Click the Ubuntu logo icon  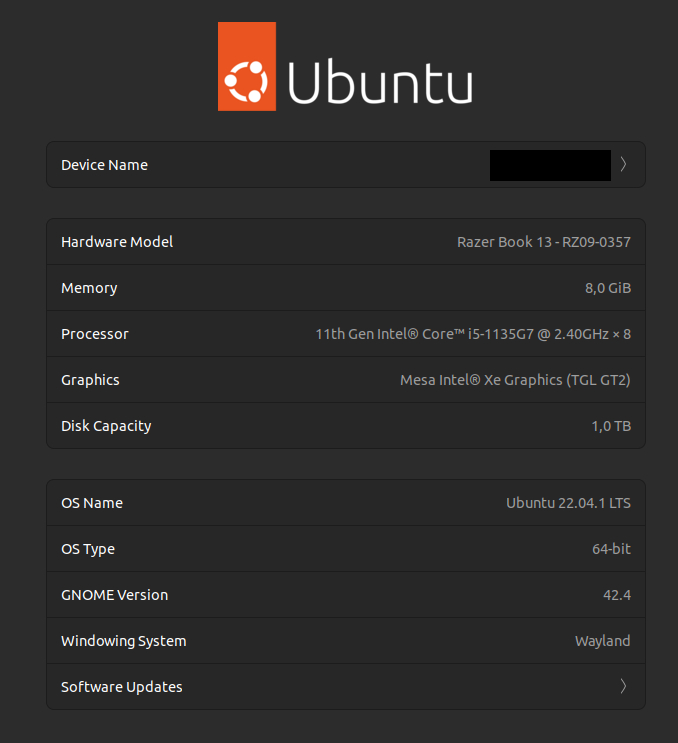pos(247,66)
